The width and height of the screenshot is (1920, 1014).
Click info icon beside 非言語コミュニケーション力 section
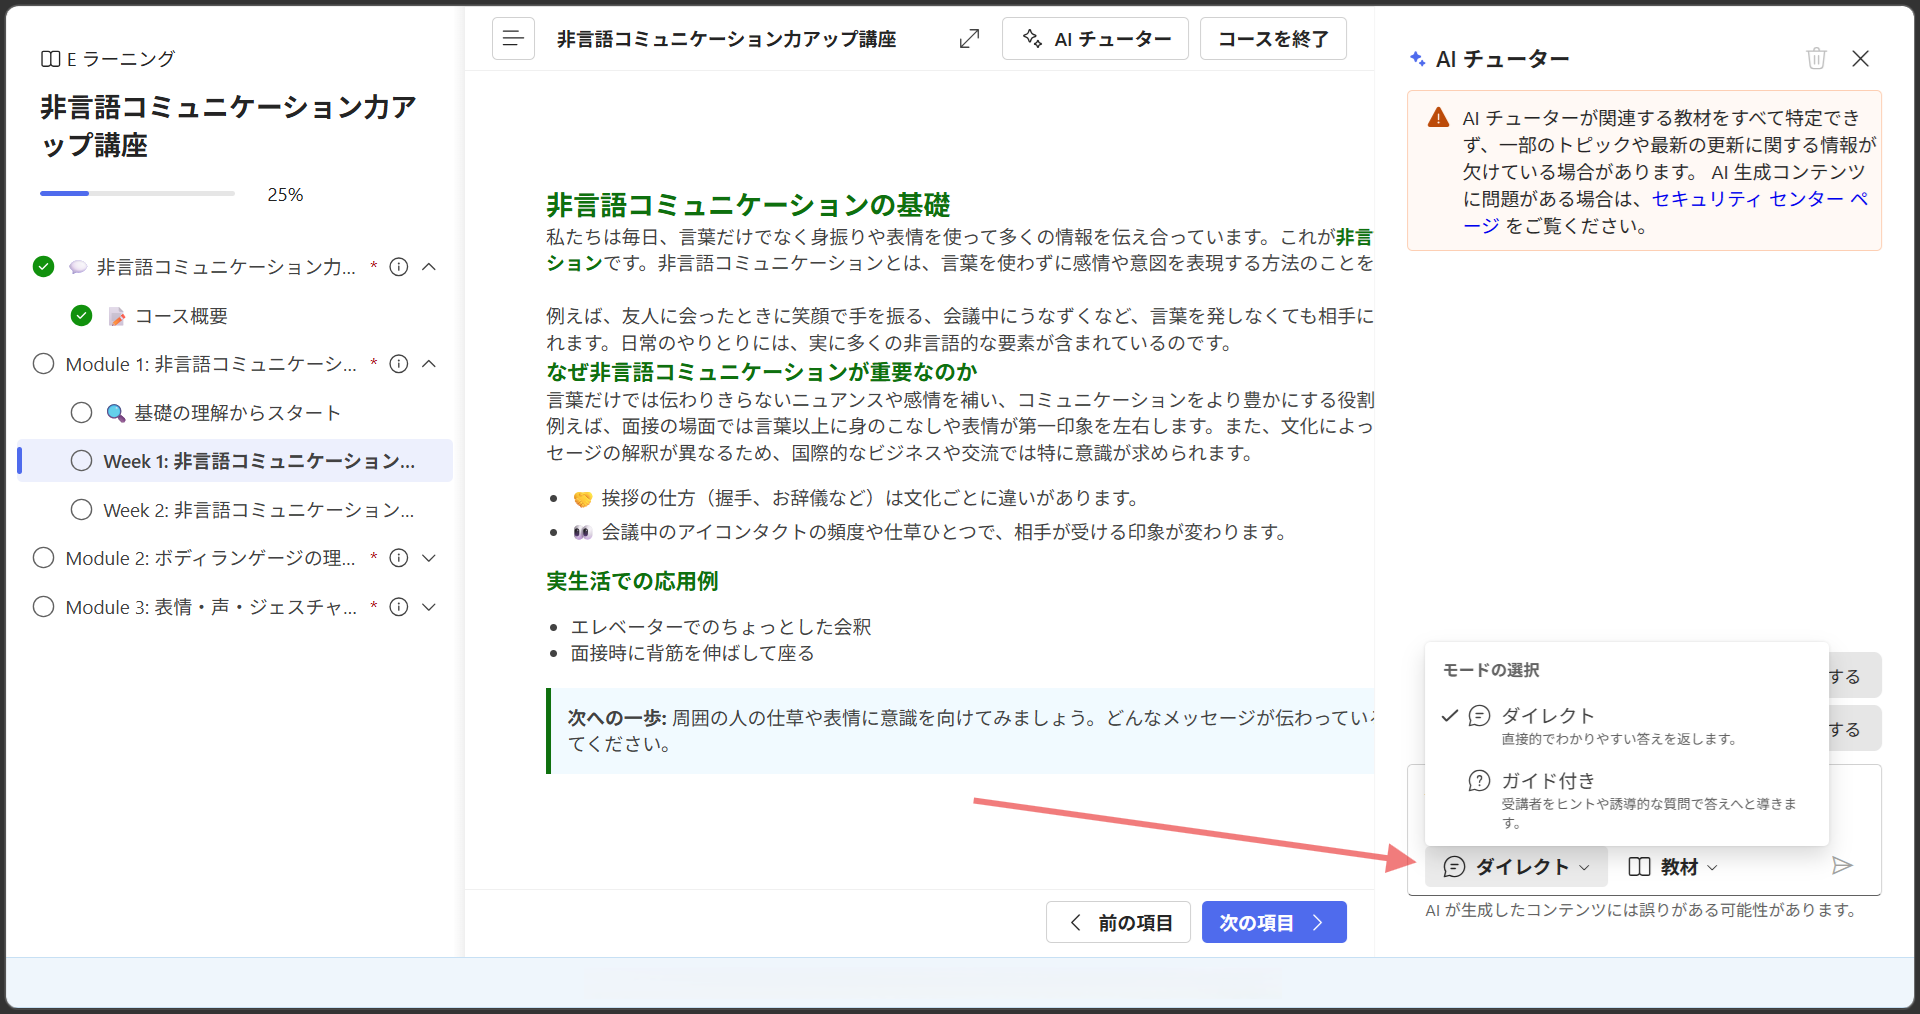coord(399,267)
